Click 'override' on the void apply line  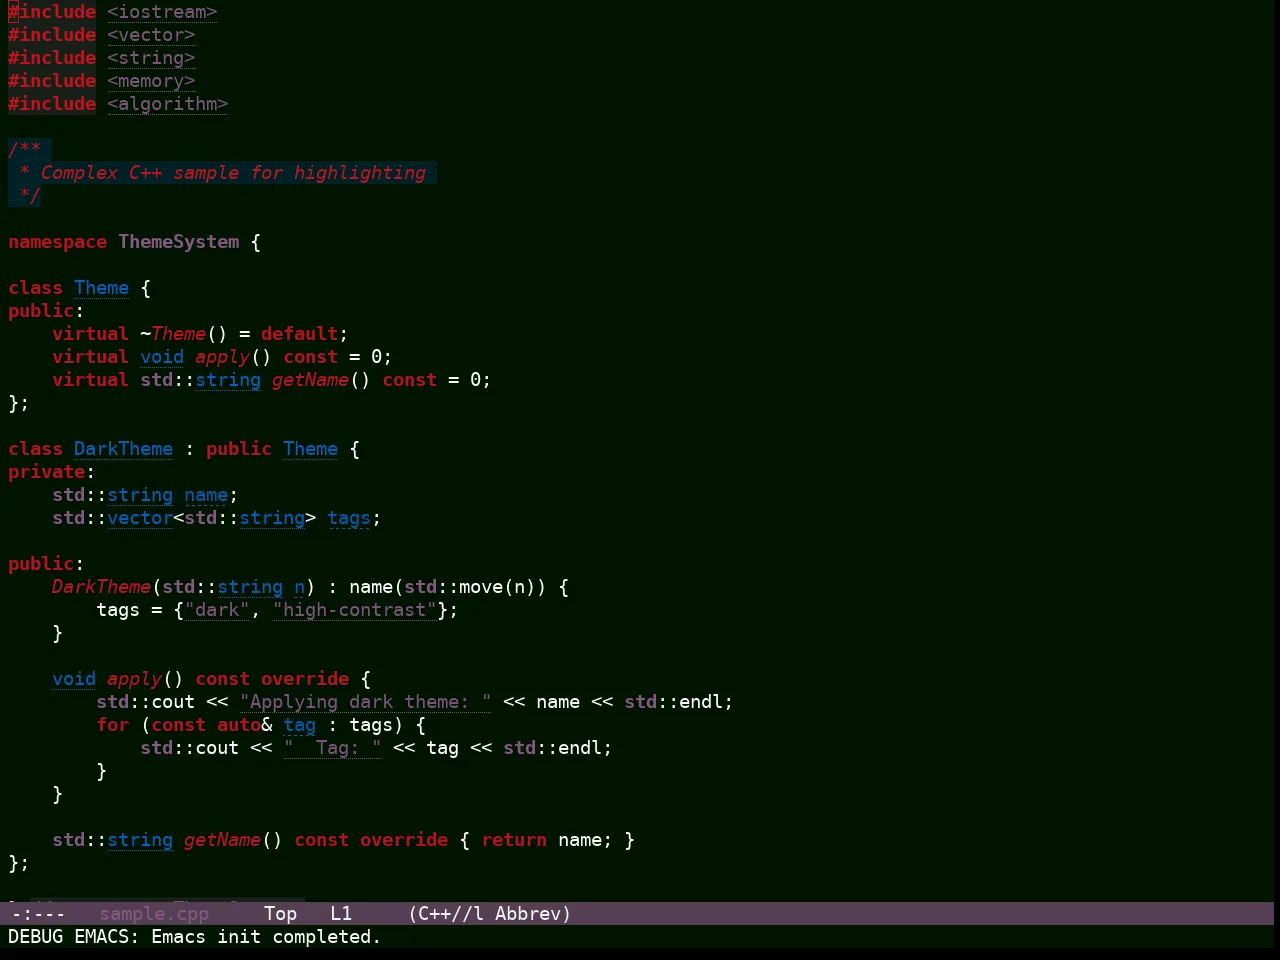click(305, 679)
